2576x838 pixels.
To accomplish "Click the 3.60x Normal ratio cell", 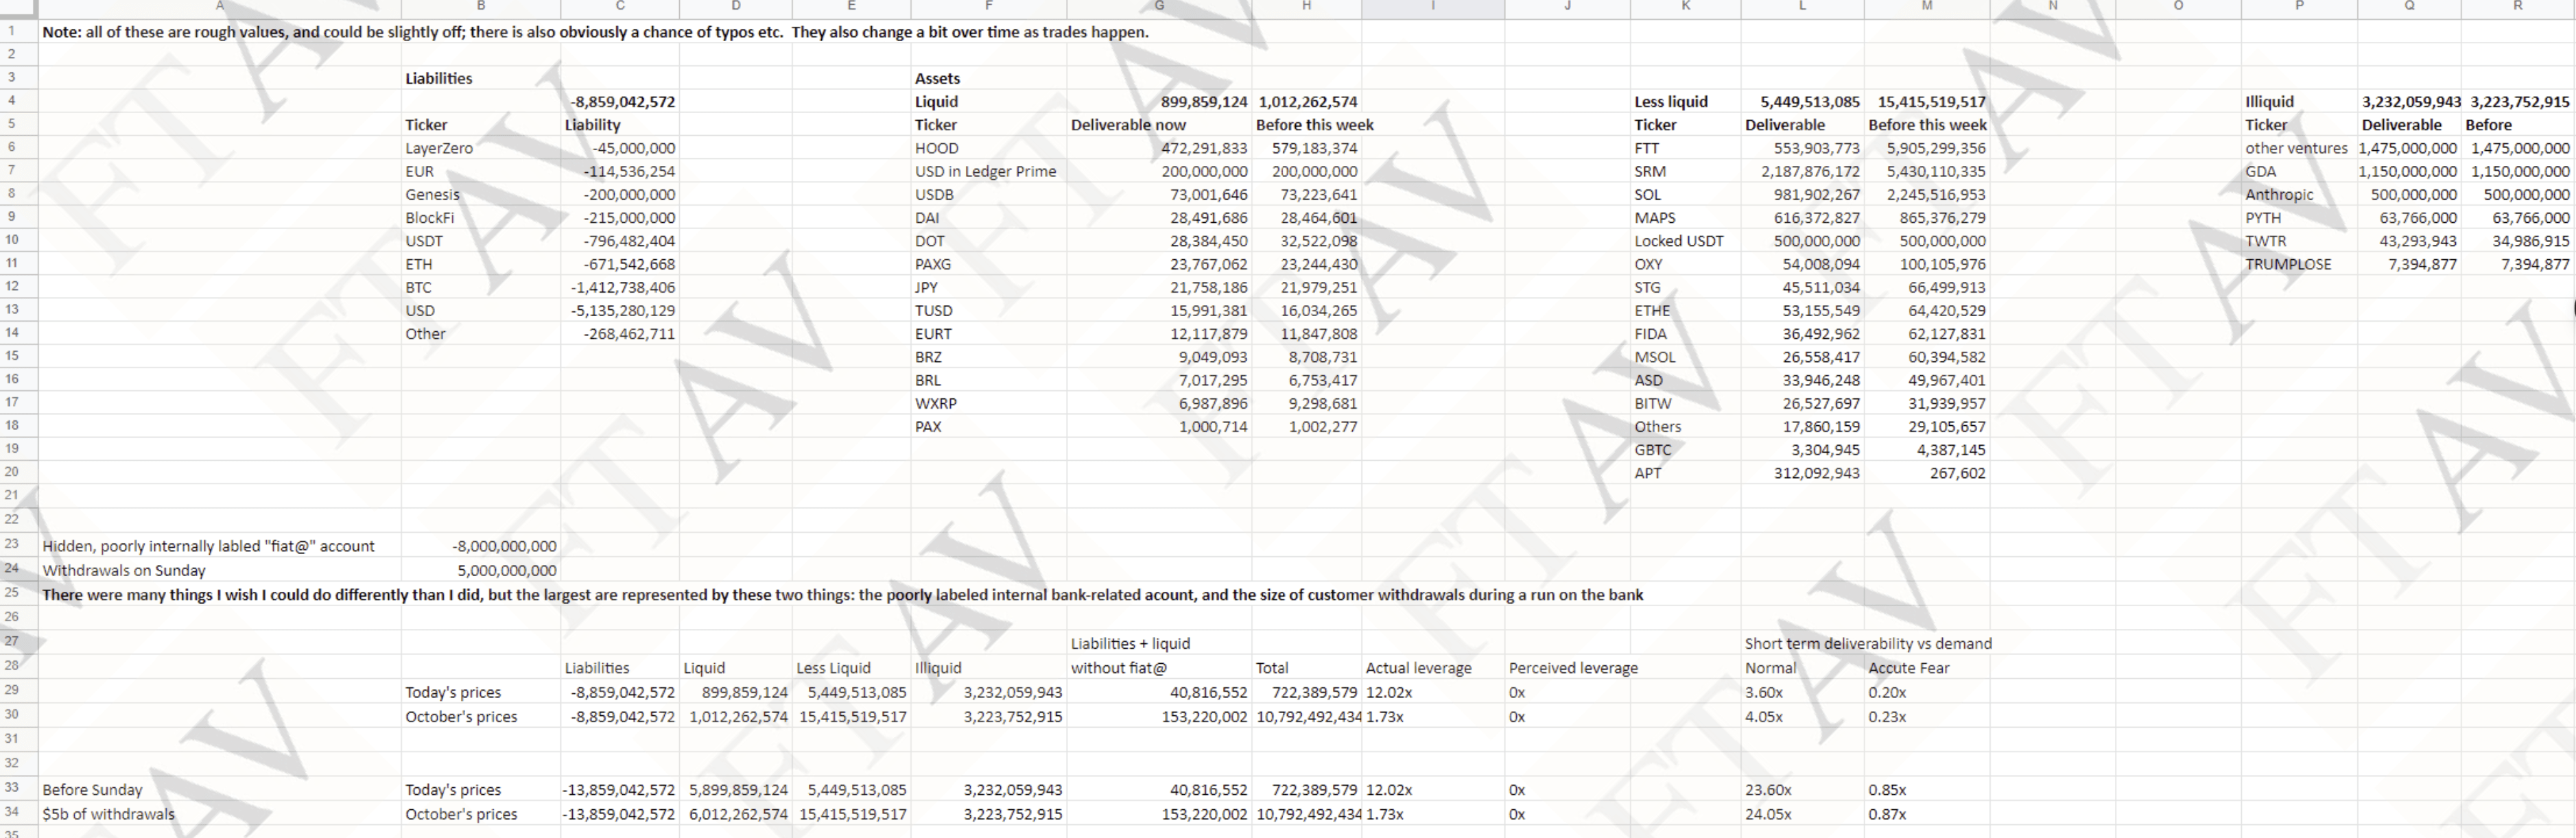I will pos(1764,692).
